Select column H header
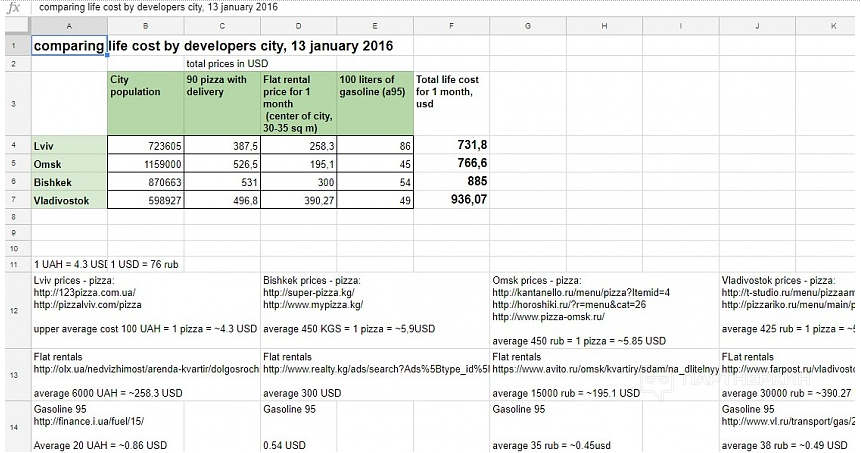This screenshot has height=453, width=861. coord(604,26)
